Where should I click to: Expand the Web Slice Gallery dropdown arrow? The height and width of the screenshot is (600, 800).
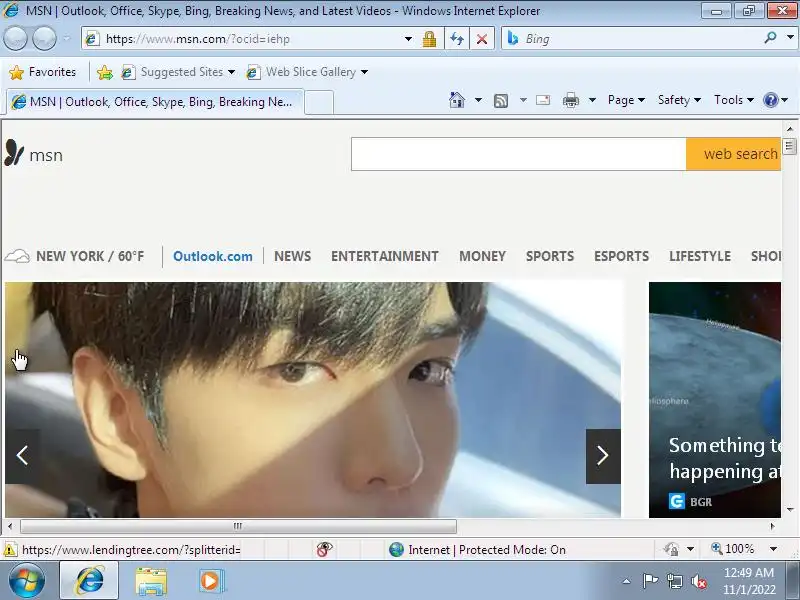click(x=364, y=72)
